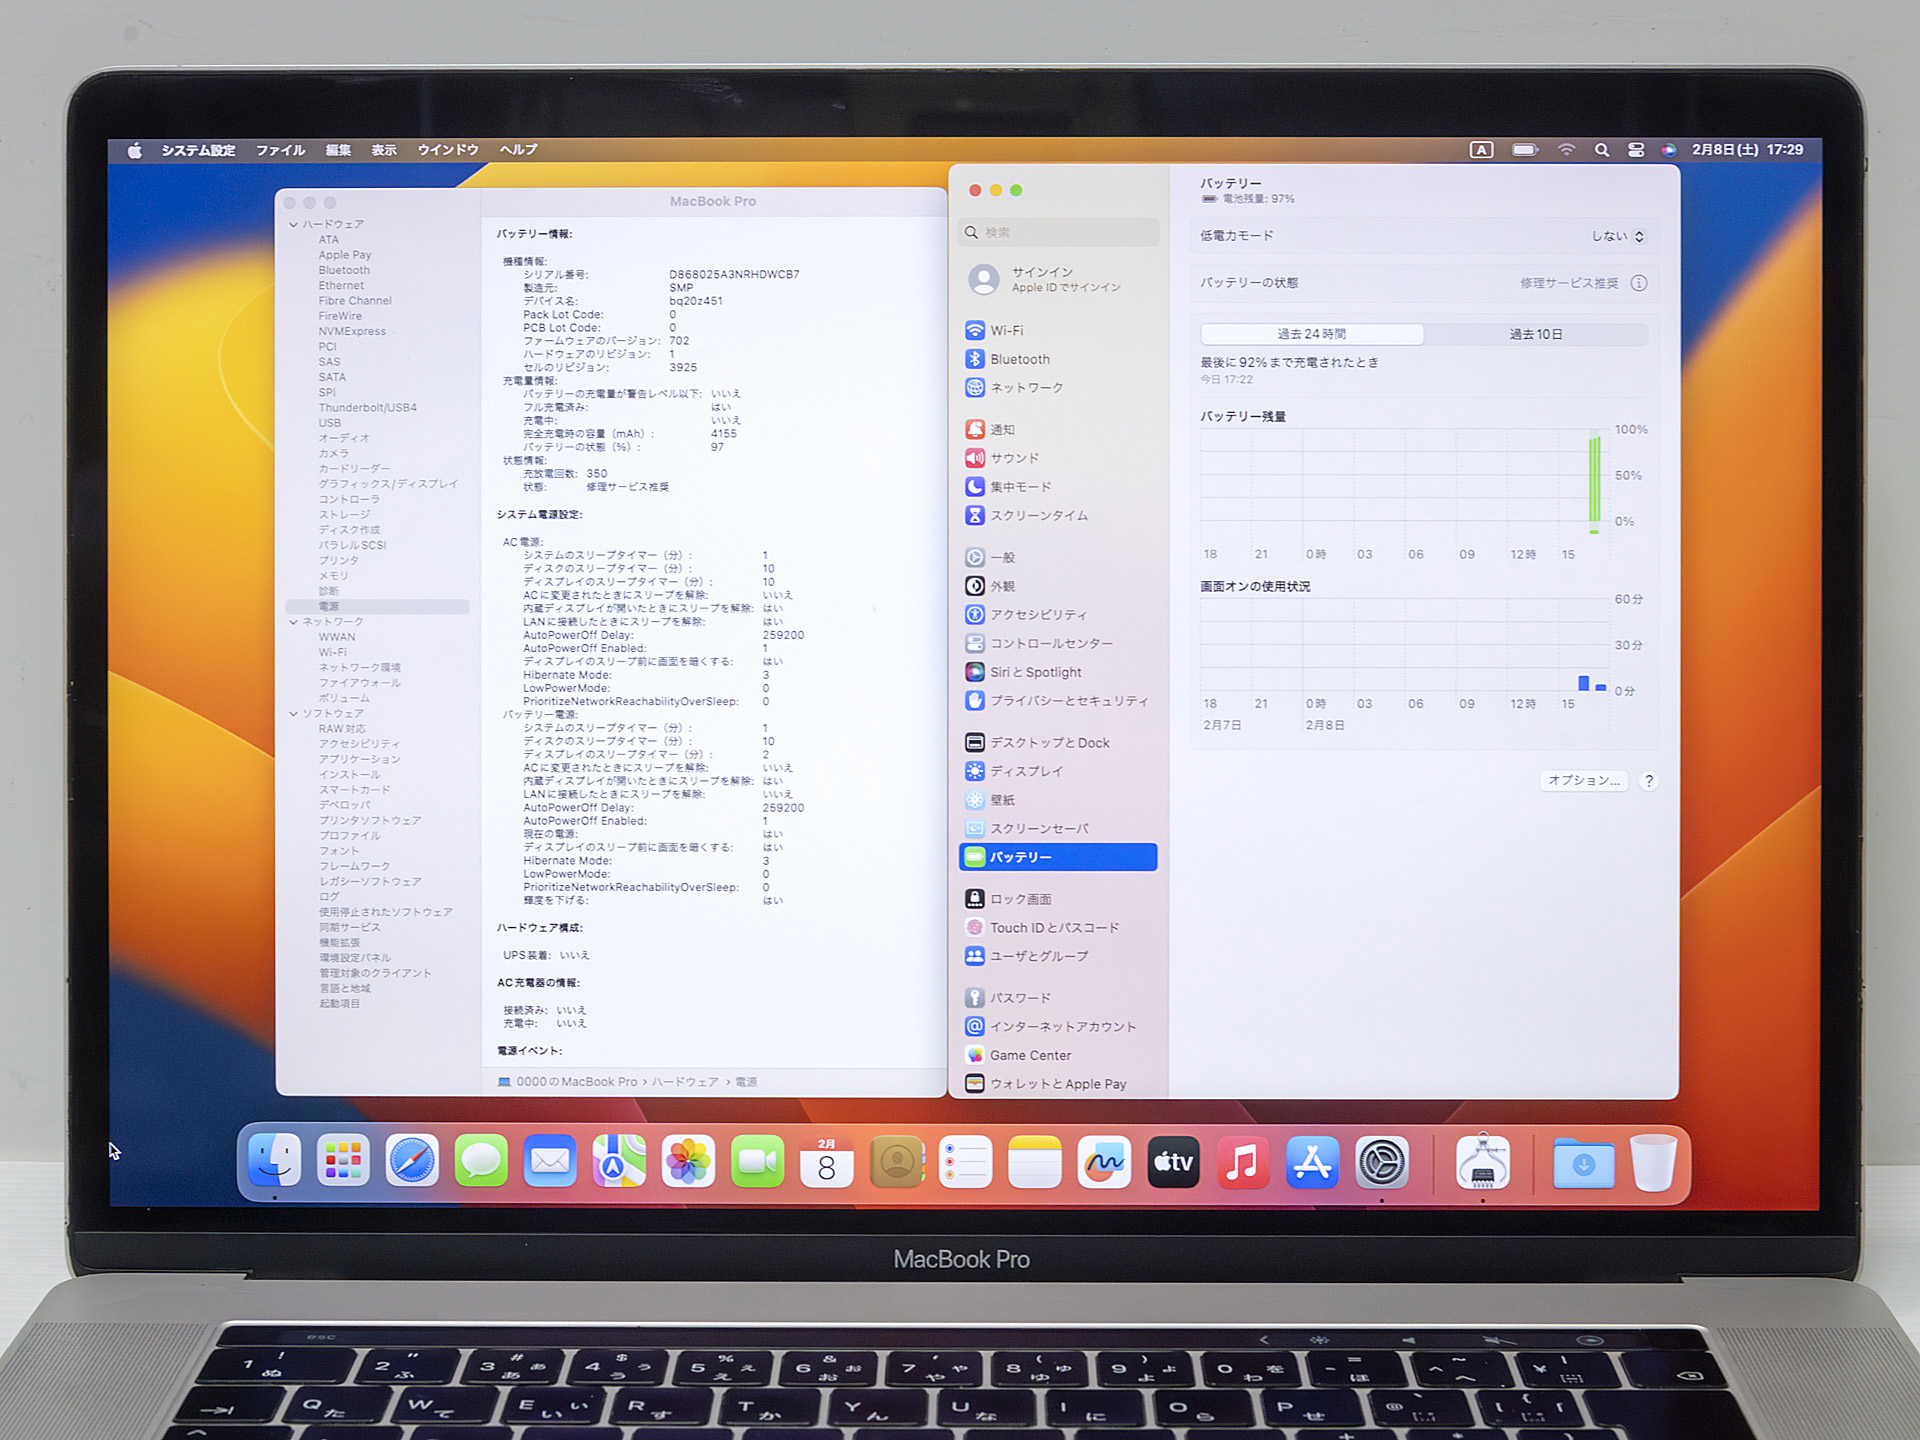1920x1440 pixels.
Task: Open the 表示 menu
Action: (x=384, y=150)
